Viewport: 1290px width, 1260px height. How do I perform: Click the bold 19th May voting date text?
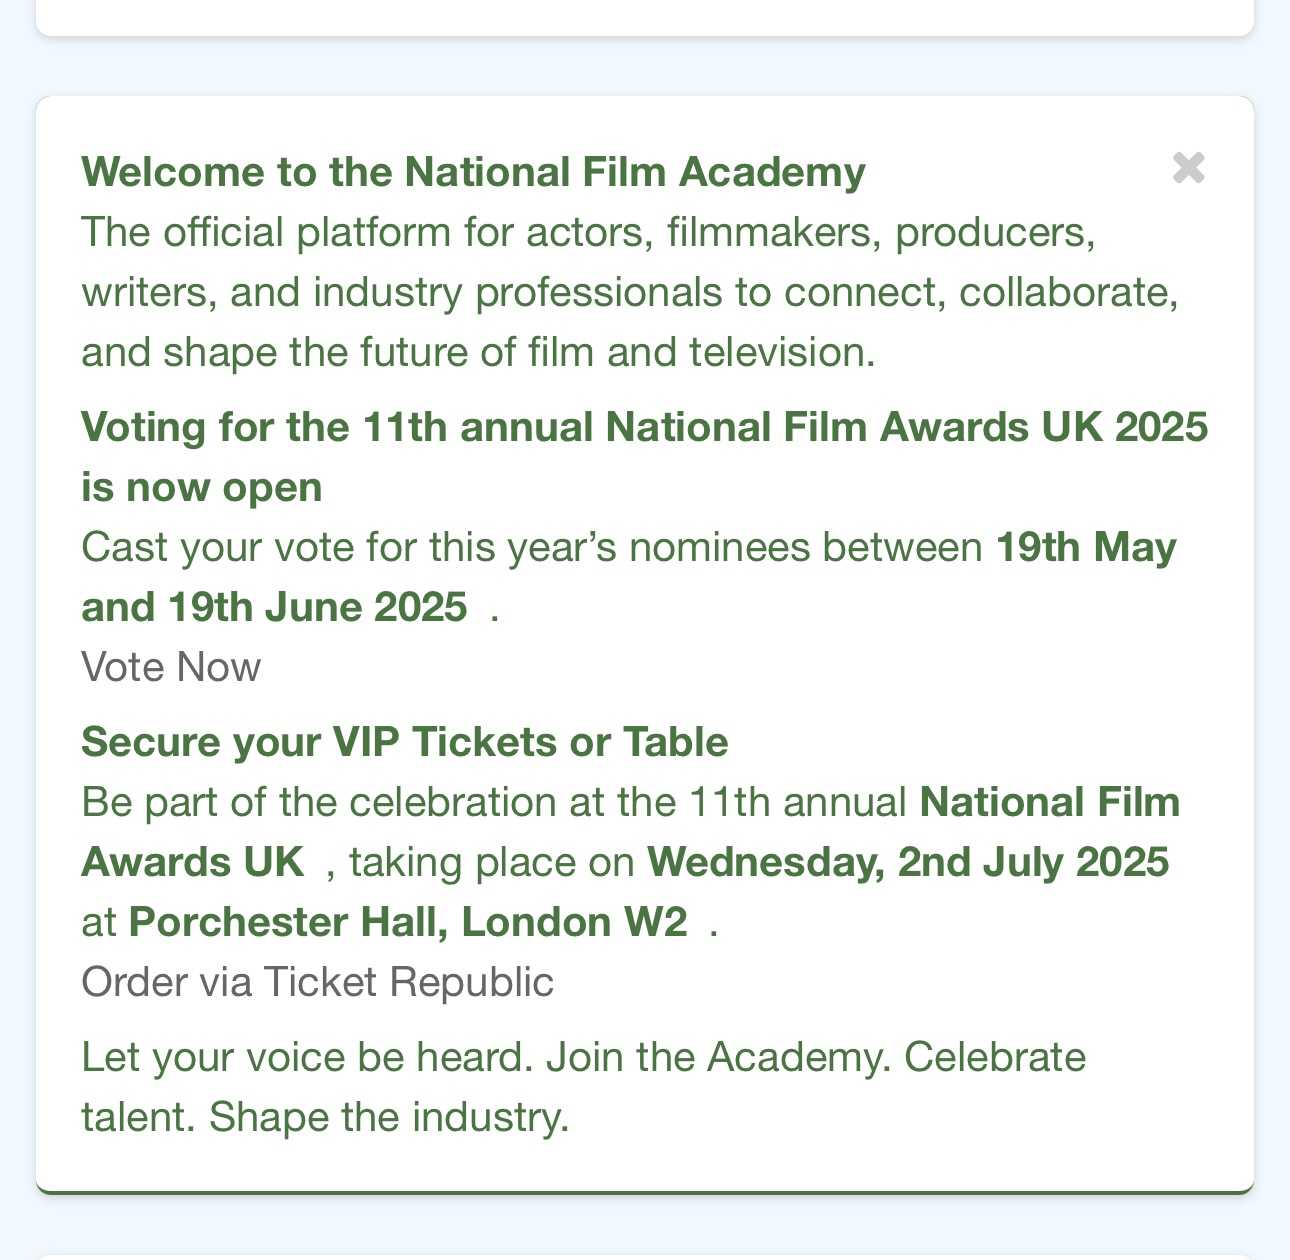point(1086,548)
